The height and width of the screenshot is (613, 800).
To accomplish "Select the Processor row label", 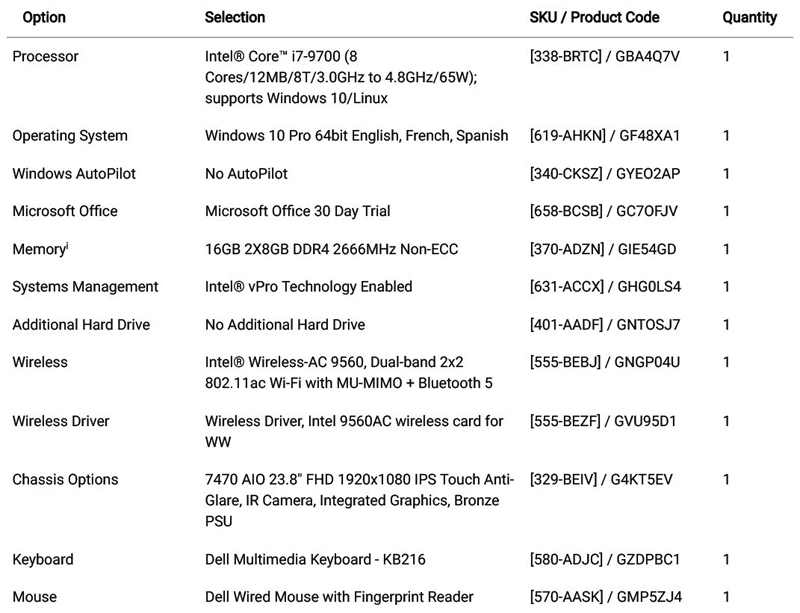I will pyautogui.click(x=45, y=56).
